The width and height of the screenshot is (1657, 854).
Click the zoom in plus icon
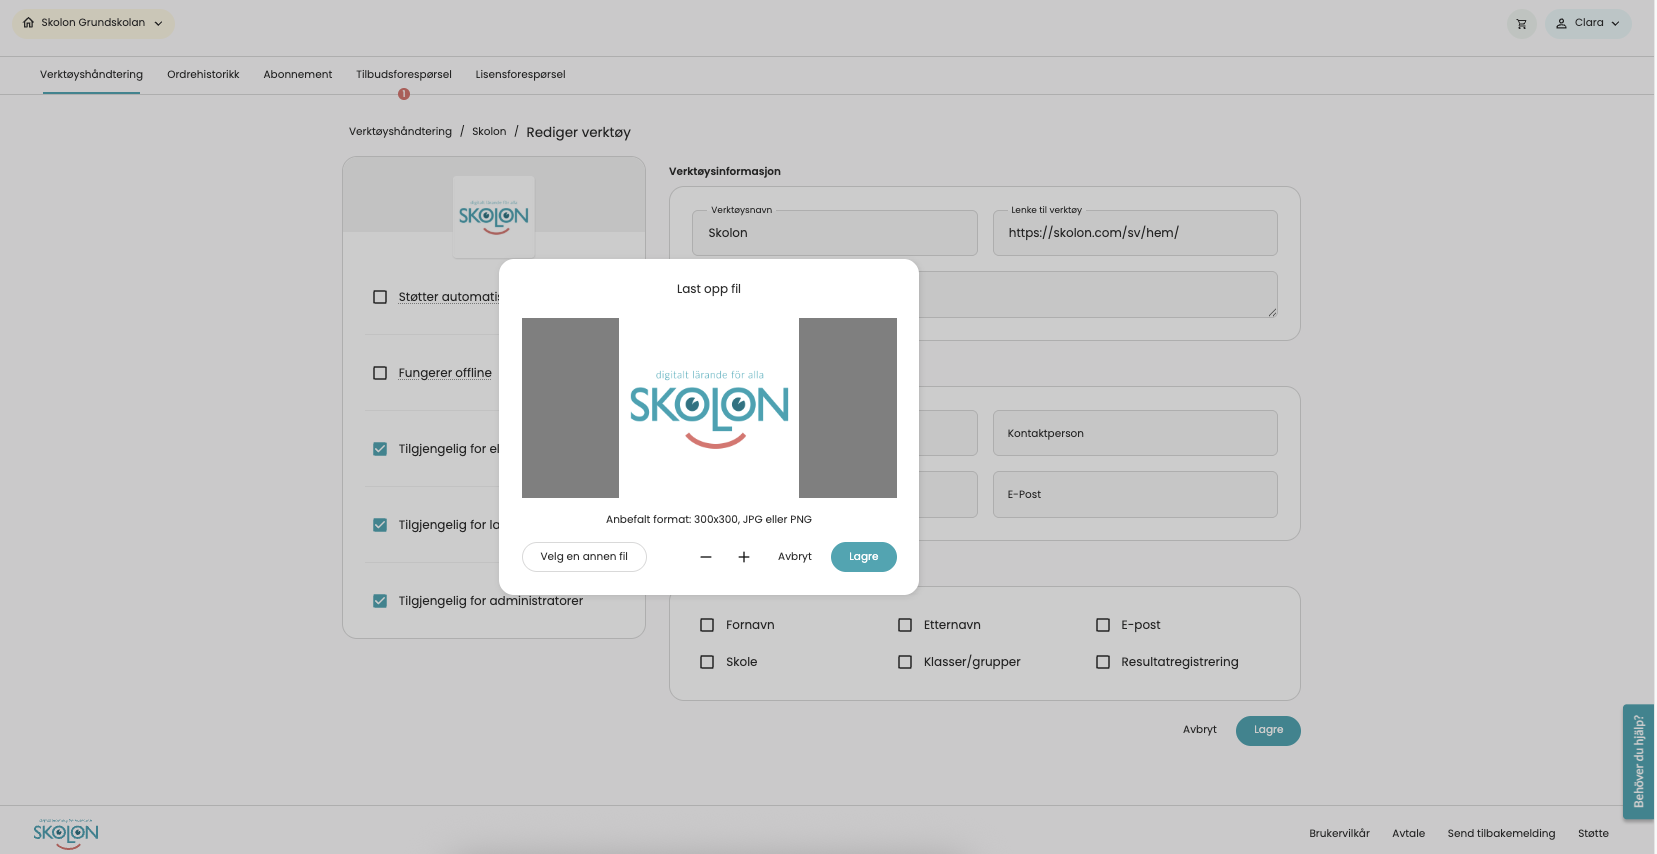click(x=744, y=557)
